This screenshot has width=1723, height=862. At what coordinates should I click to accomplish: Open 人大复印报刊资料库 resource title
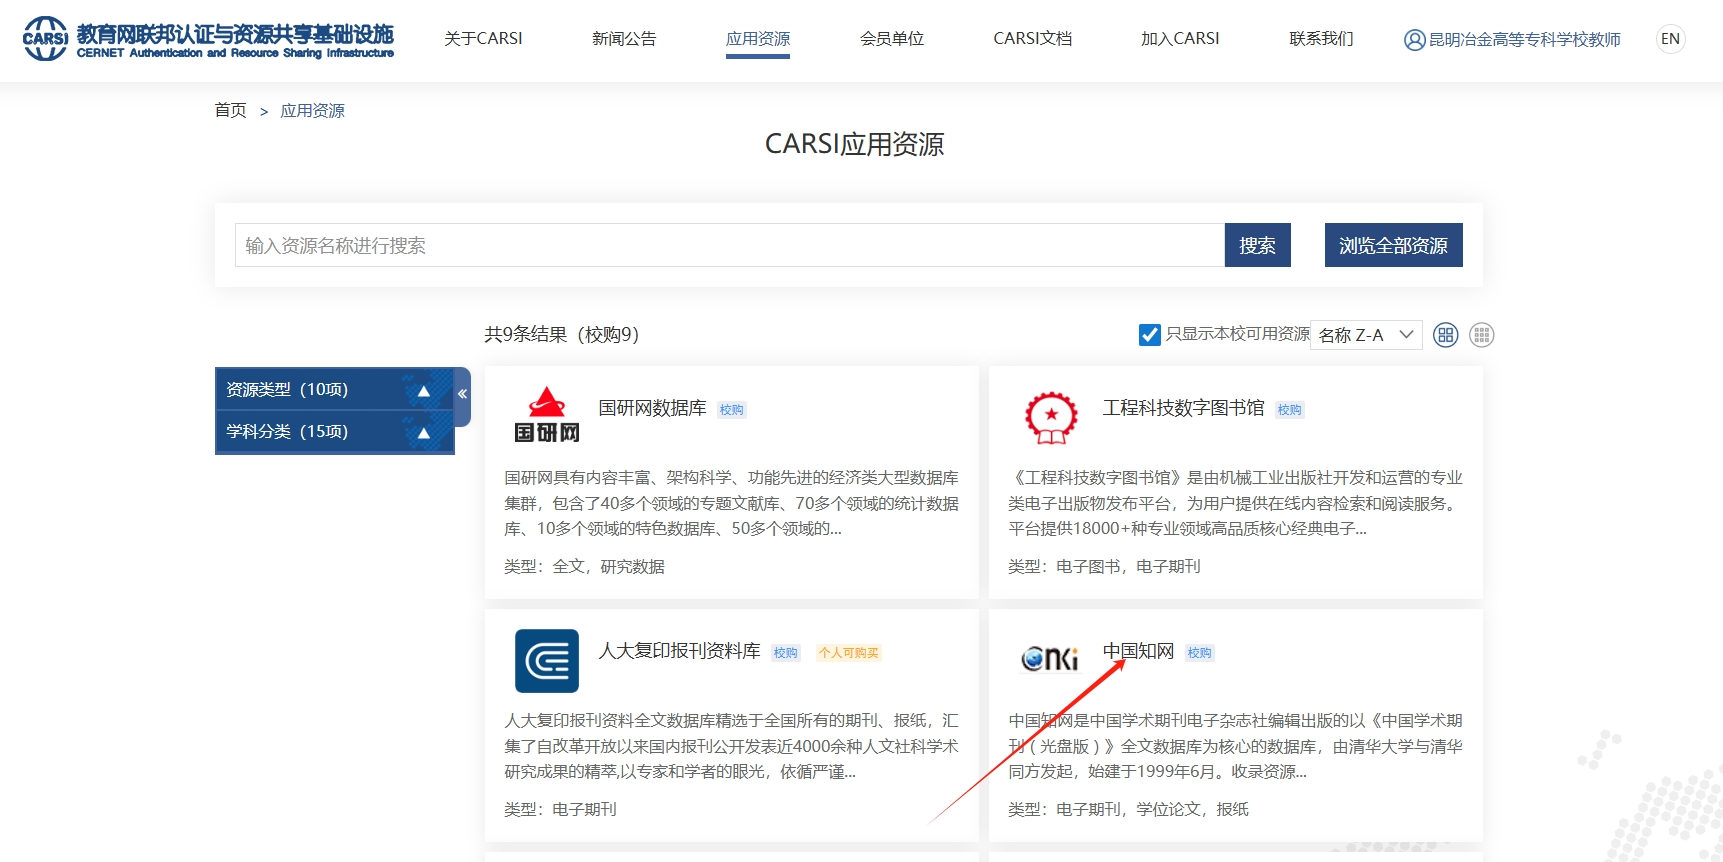[x=679, y=651]
